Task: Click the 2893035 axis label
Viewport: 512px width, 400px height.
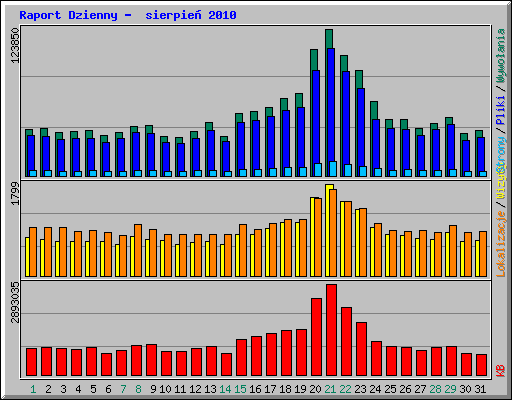Action: (15, 303)
